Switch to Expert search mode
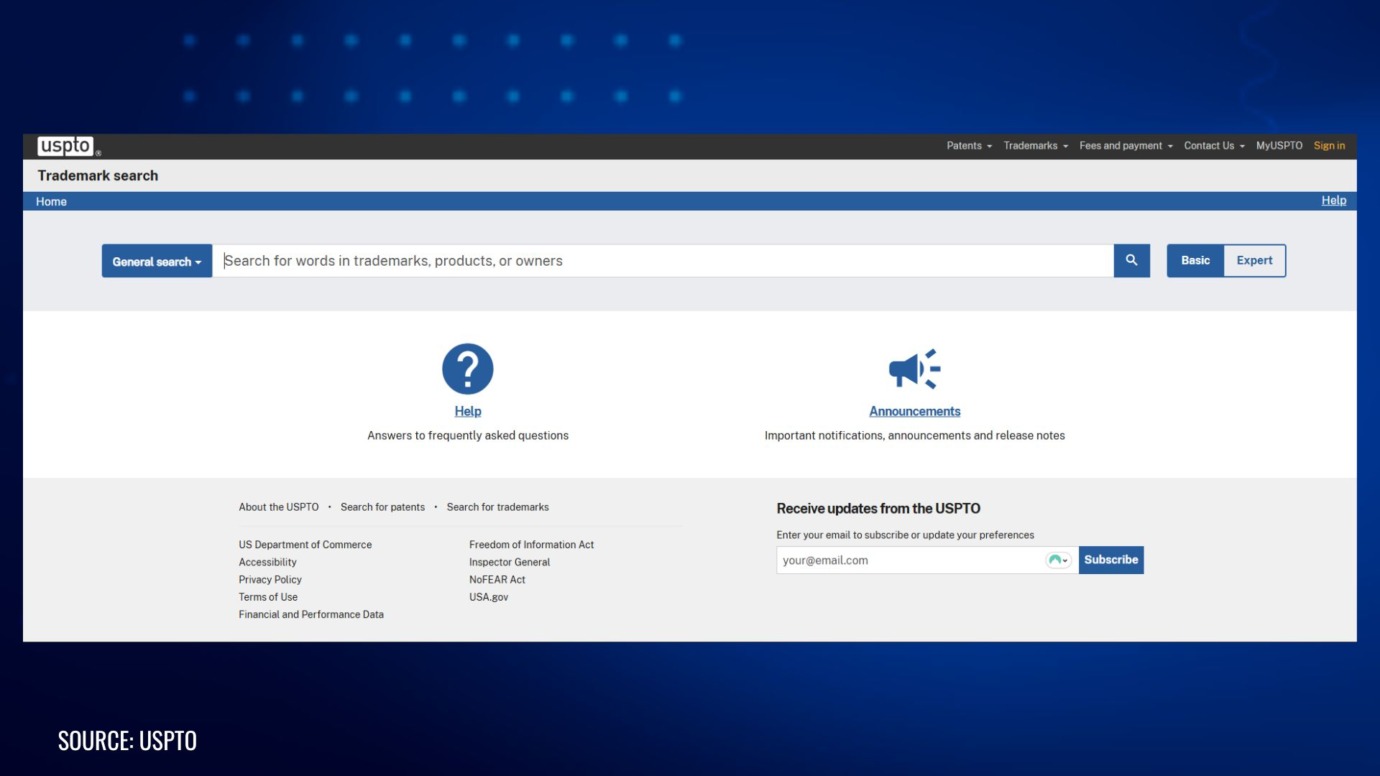 click(1254, 260)
